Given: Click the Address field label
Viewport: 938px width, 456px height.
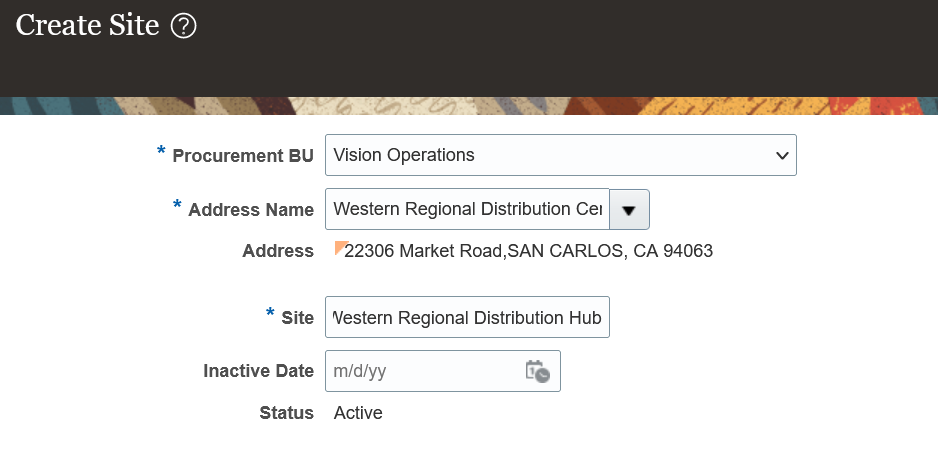Looking at the screenshot, I should 278,251.
